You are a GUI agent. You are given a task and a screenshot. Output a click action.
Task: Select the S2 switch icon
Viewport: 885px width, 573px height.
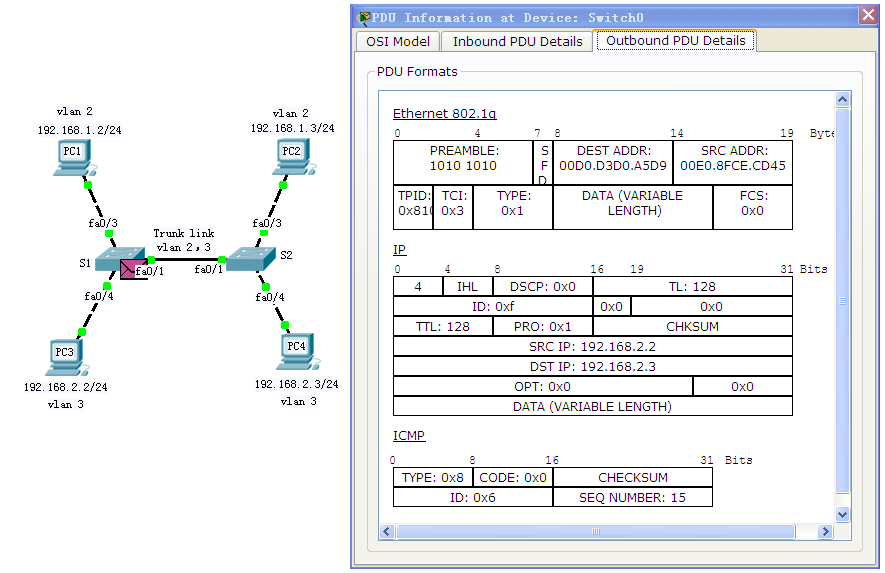click(250, 258)
